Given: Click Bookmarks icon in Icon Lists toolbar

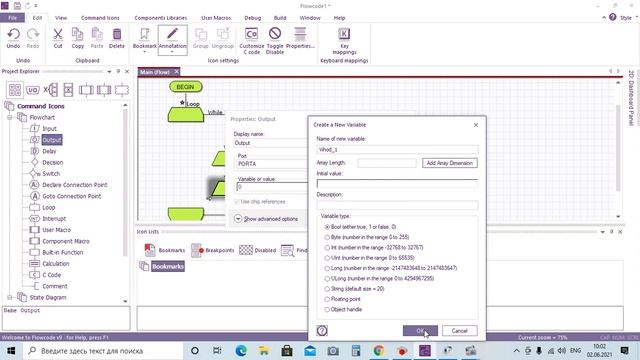Looking at the screenshot, I should click(x=164, y=250).
